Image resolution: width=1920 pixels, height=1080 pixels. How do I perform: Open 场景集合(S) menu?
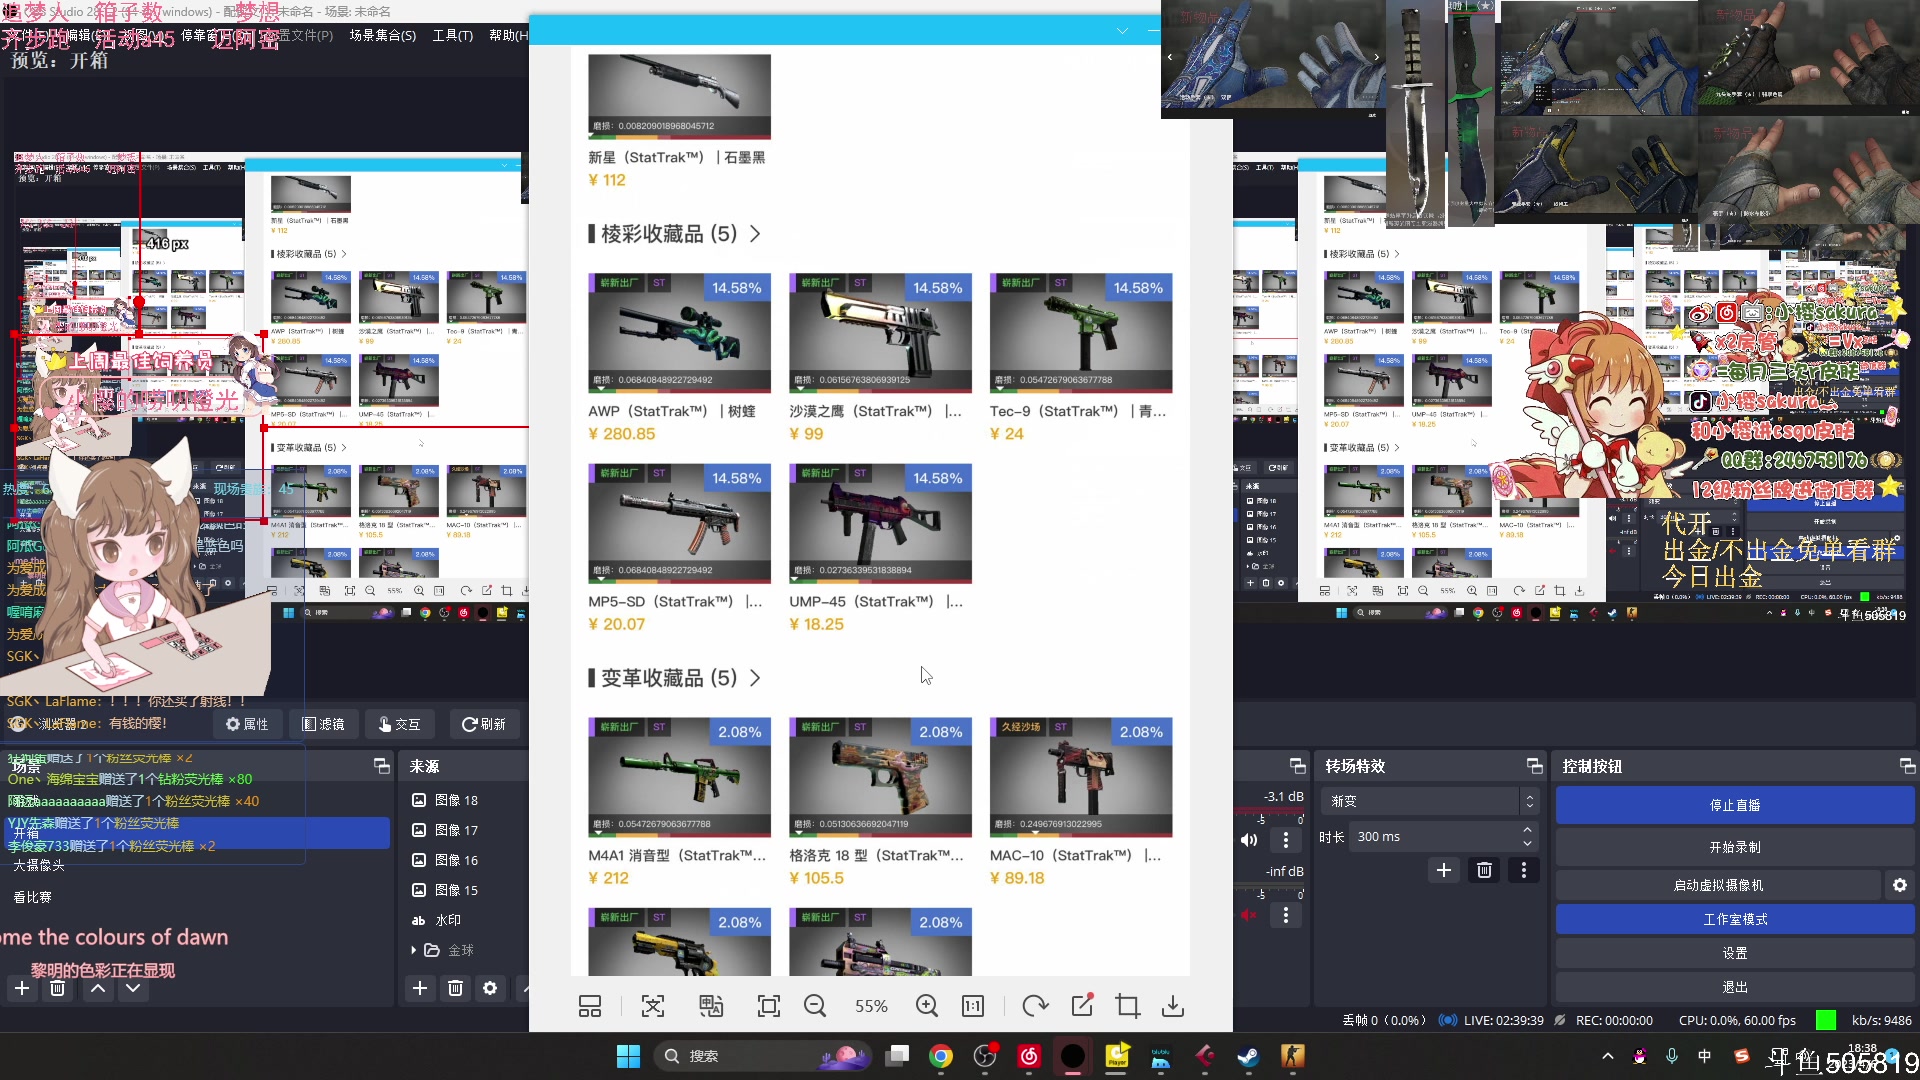[x=382, y=35]
